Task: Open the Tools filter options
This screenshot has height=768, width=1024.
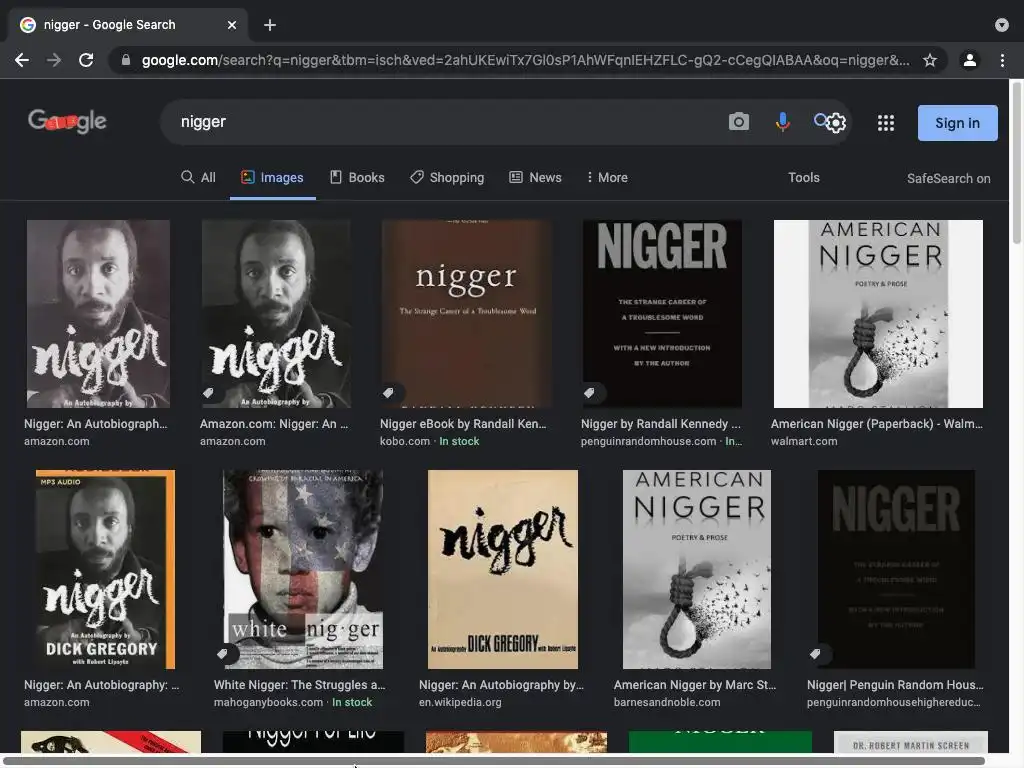Action: click(803, 178)
